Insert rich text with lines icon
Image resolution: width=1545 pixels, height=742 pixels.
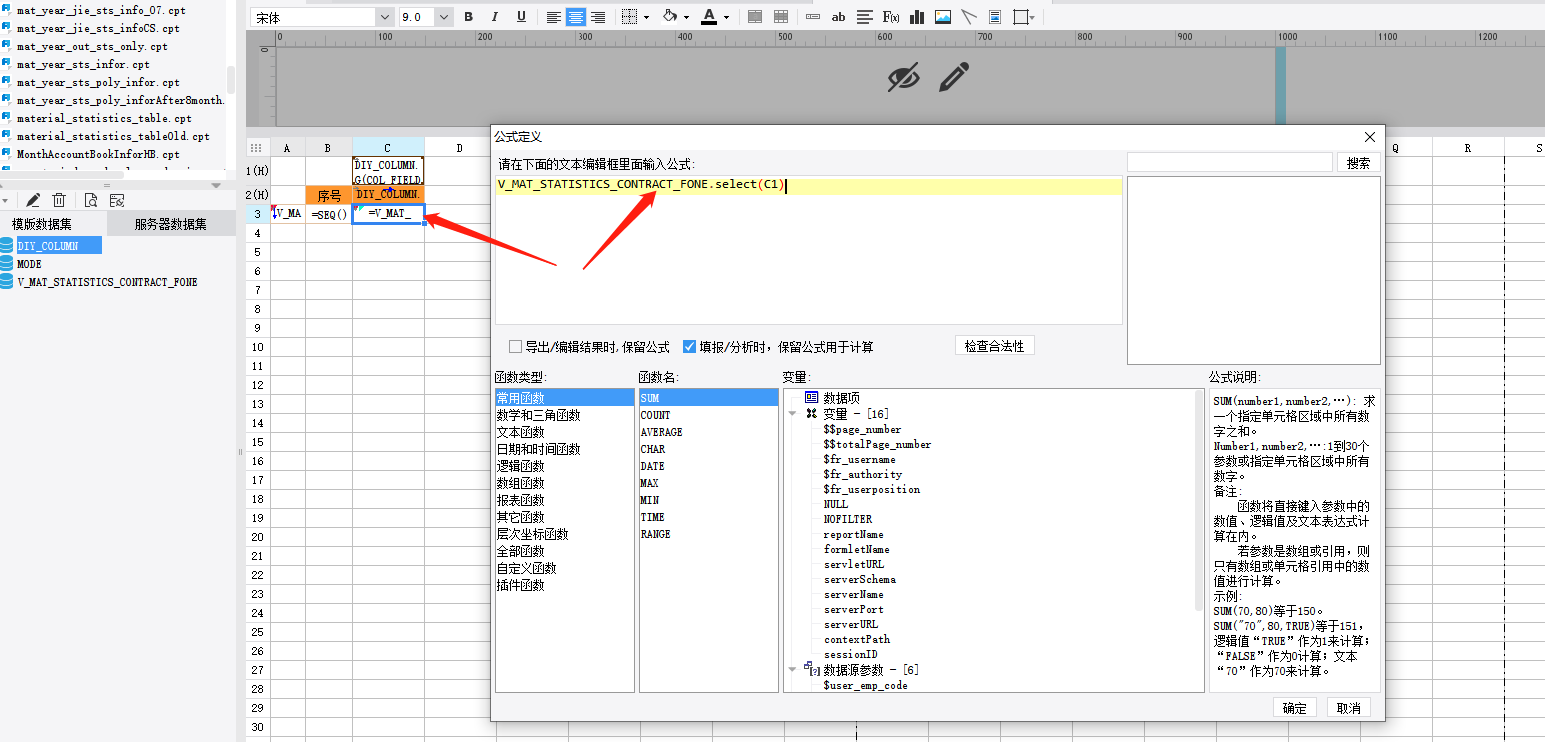(x=865, y=17)
